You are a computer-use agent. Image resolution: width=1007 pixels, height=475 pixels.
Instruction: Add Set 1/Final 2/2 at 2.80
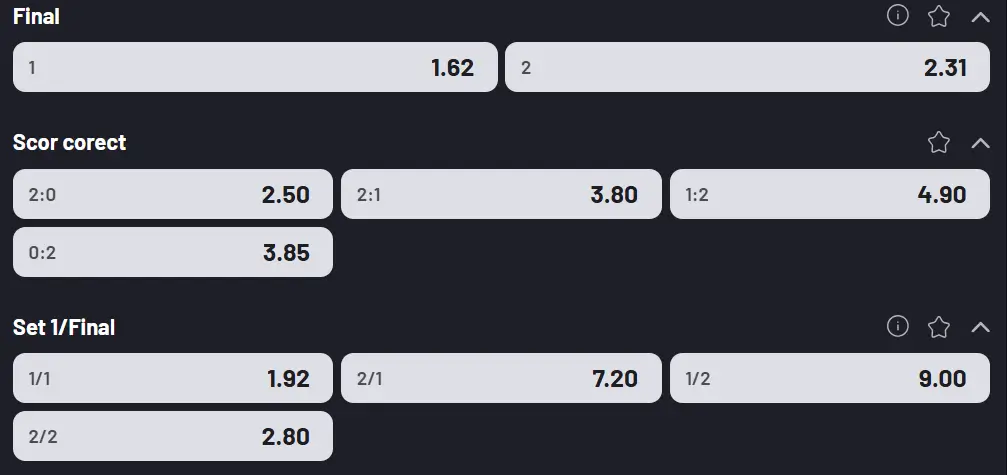pyautogui.click(x=172, y=436)
